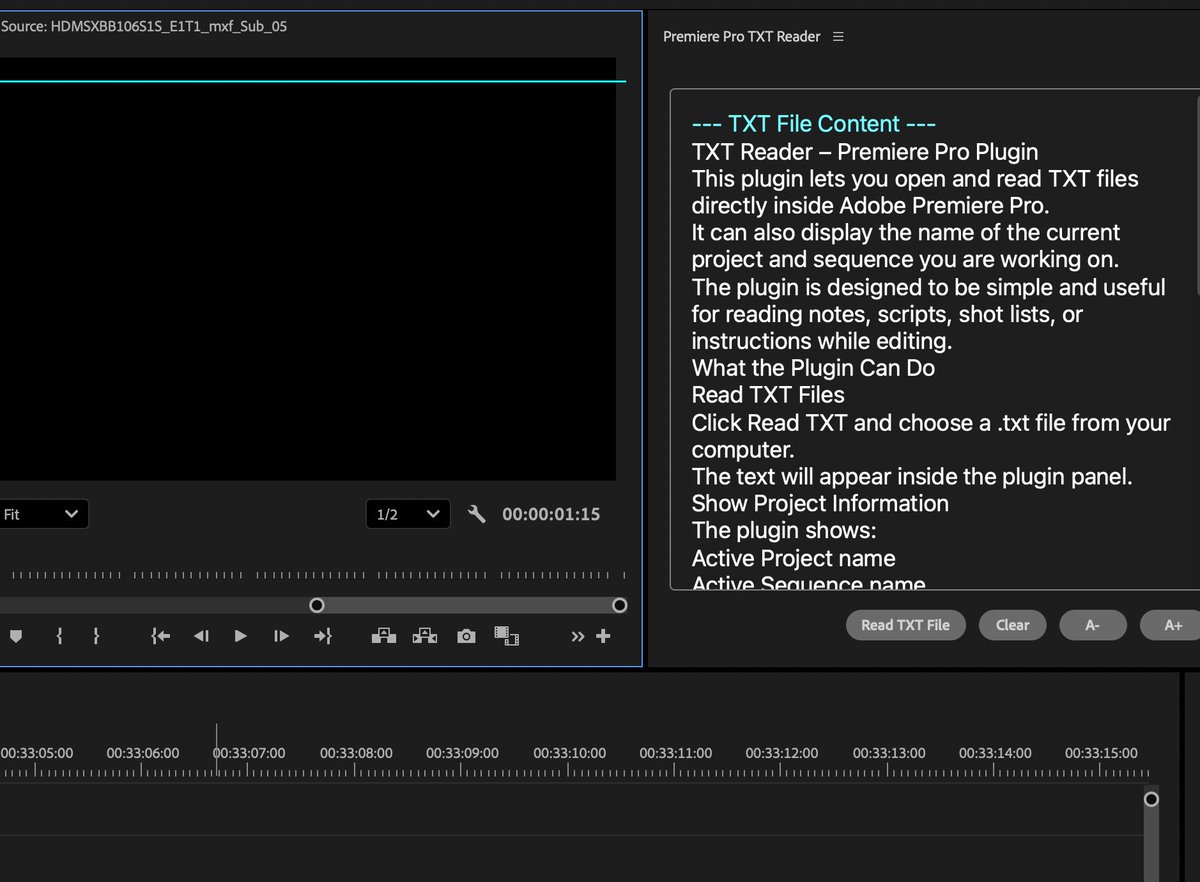Click the Insert edit icon
The width and height of the screenshot is (1200, 882).
pos(384,636)
